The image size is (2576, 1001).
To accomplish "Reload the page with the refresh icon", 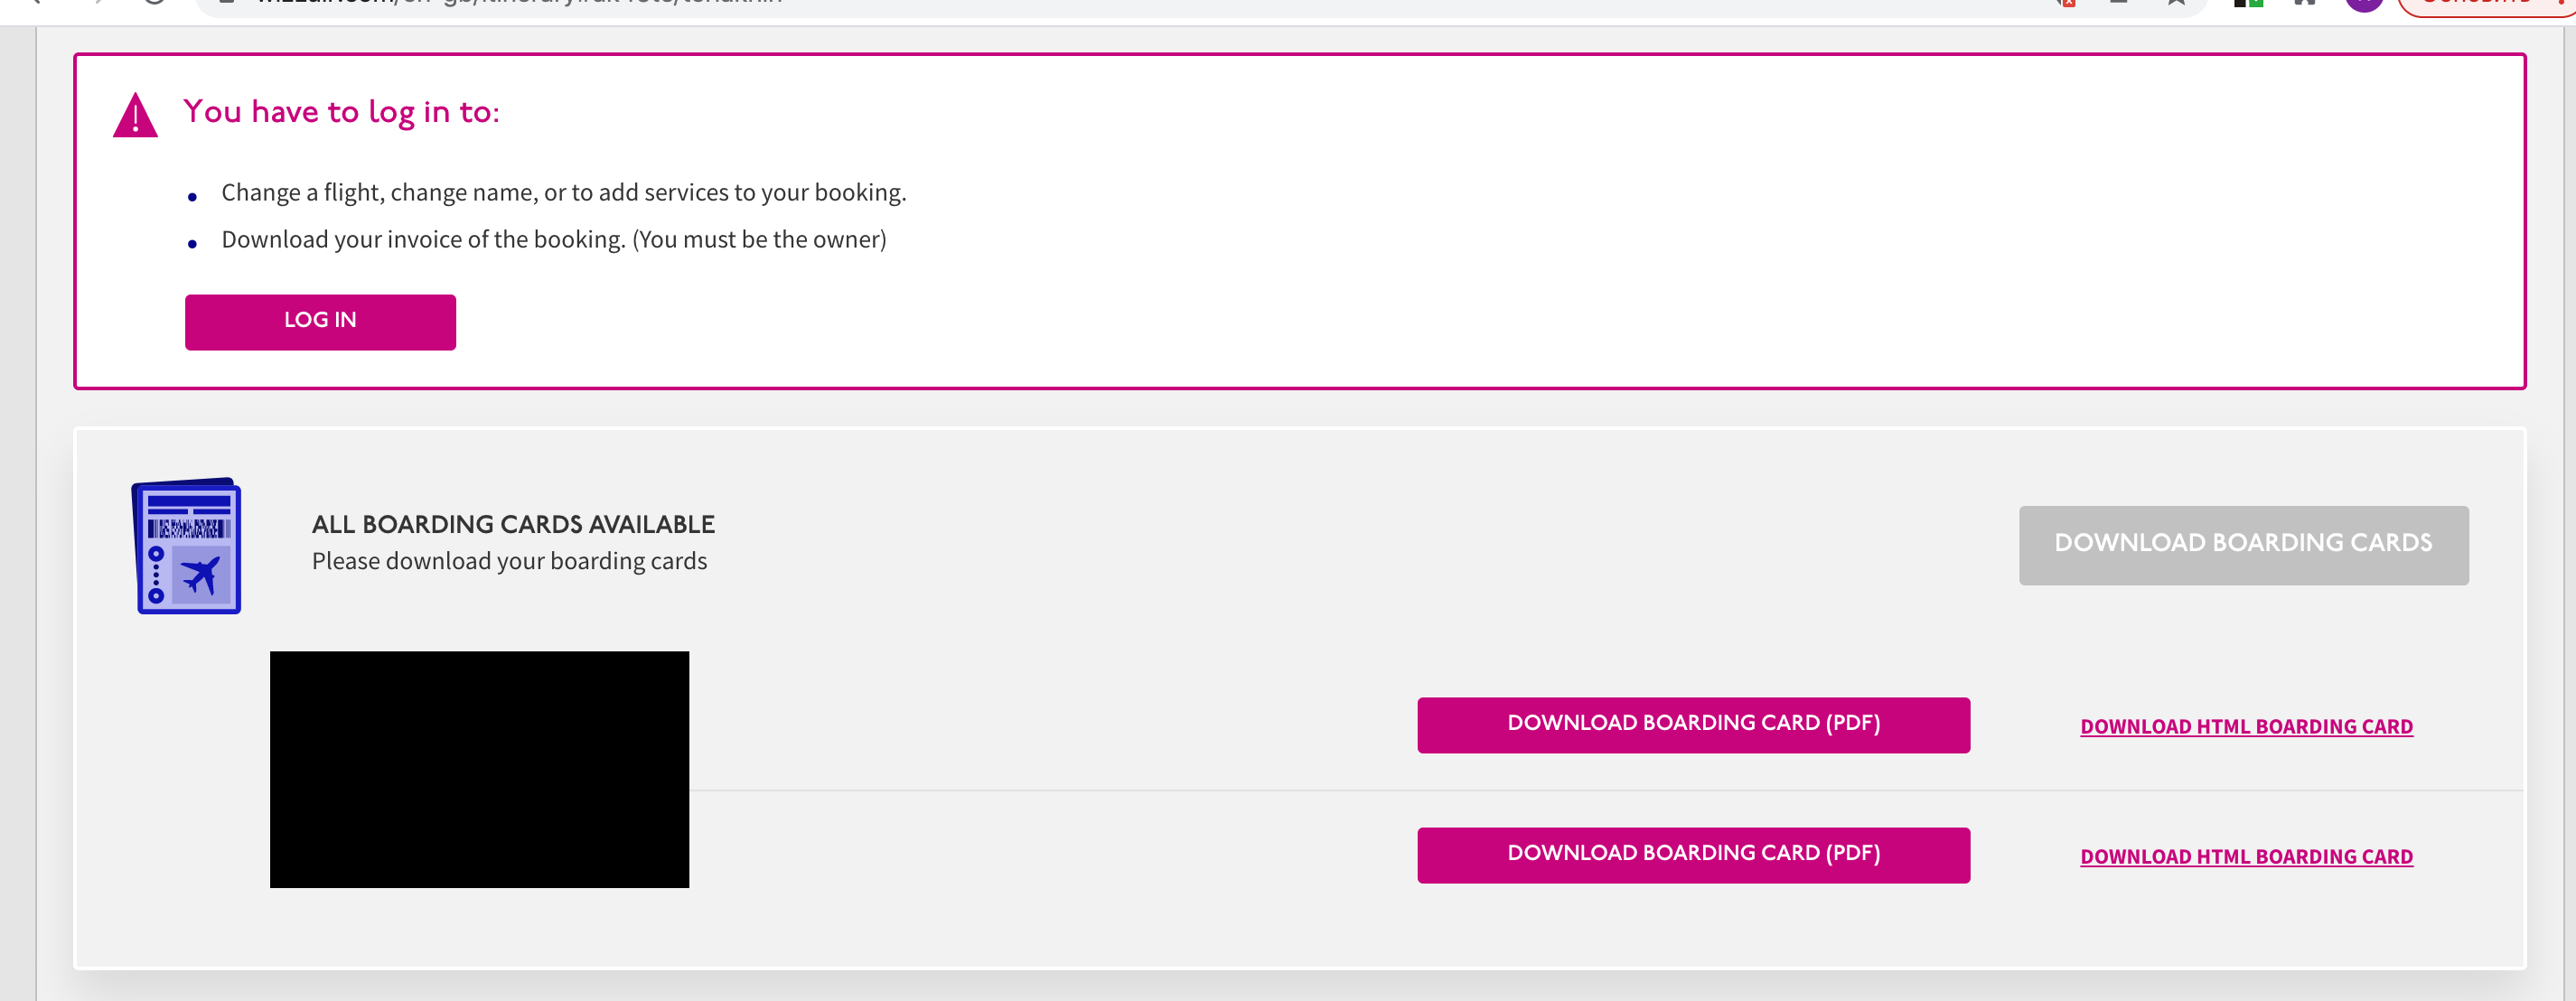I will pos(154,3).
